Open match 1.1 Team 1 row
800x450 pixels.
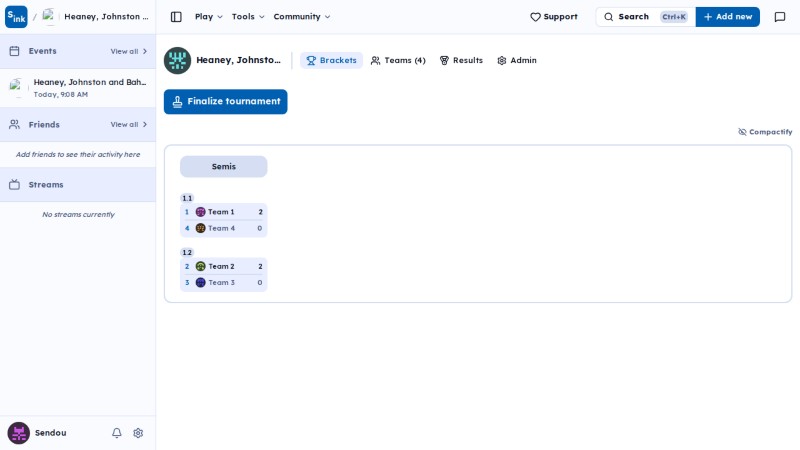(x=223, y=212)
